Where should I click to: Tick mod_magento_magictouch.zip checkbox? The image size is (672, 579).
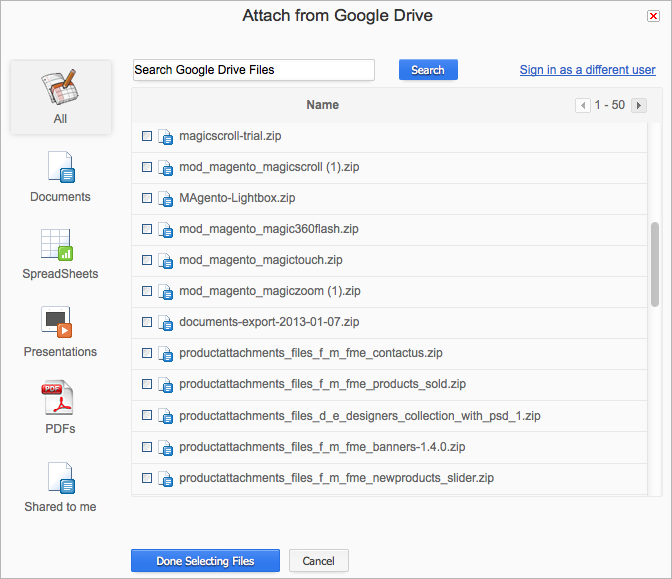point(147,260)
